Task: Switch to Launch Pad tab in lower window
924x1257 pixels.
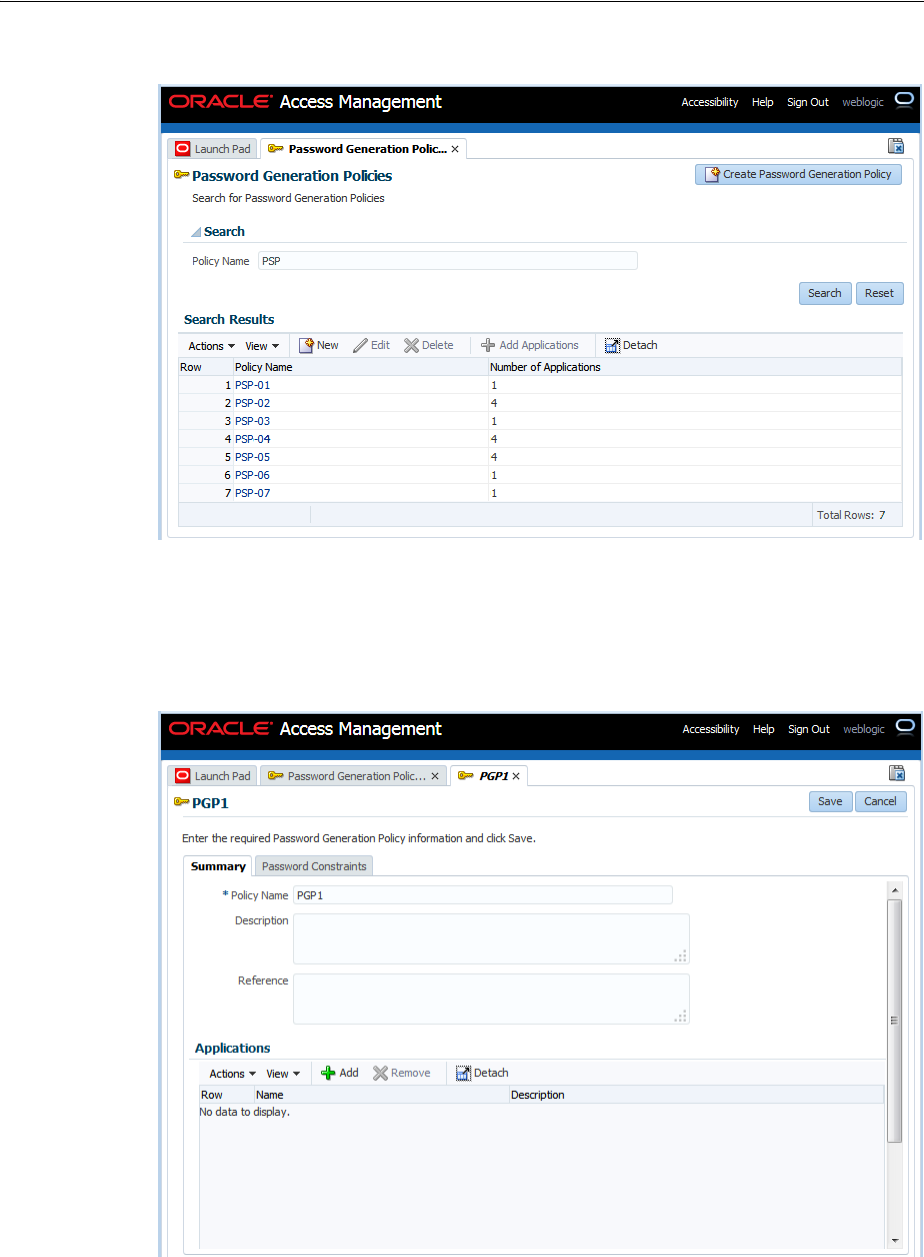Action: (212, 776)
